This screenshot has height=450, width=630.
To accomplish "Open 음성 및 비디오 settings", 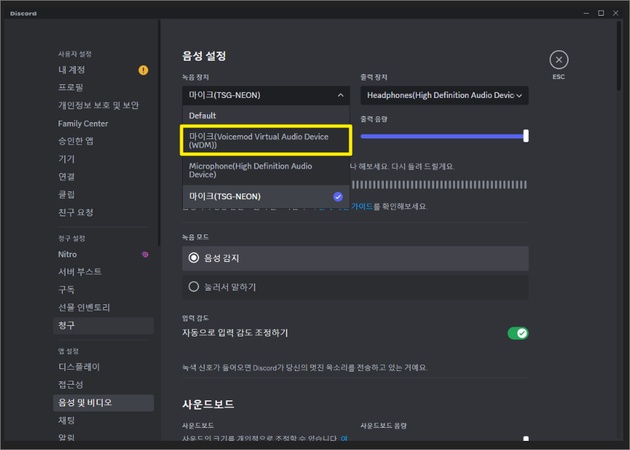I will coord(103,403).
